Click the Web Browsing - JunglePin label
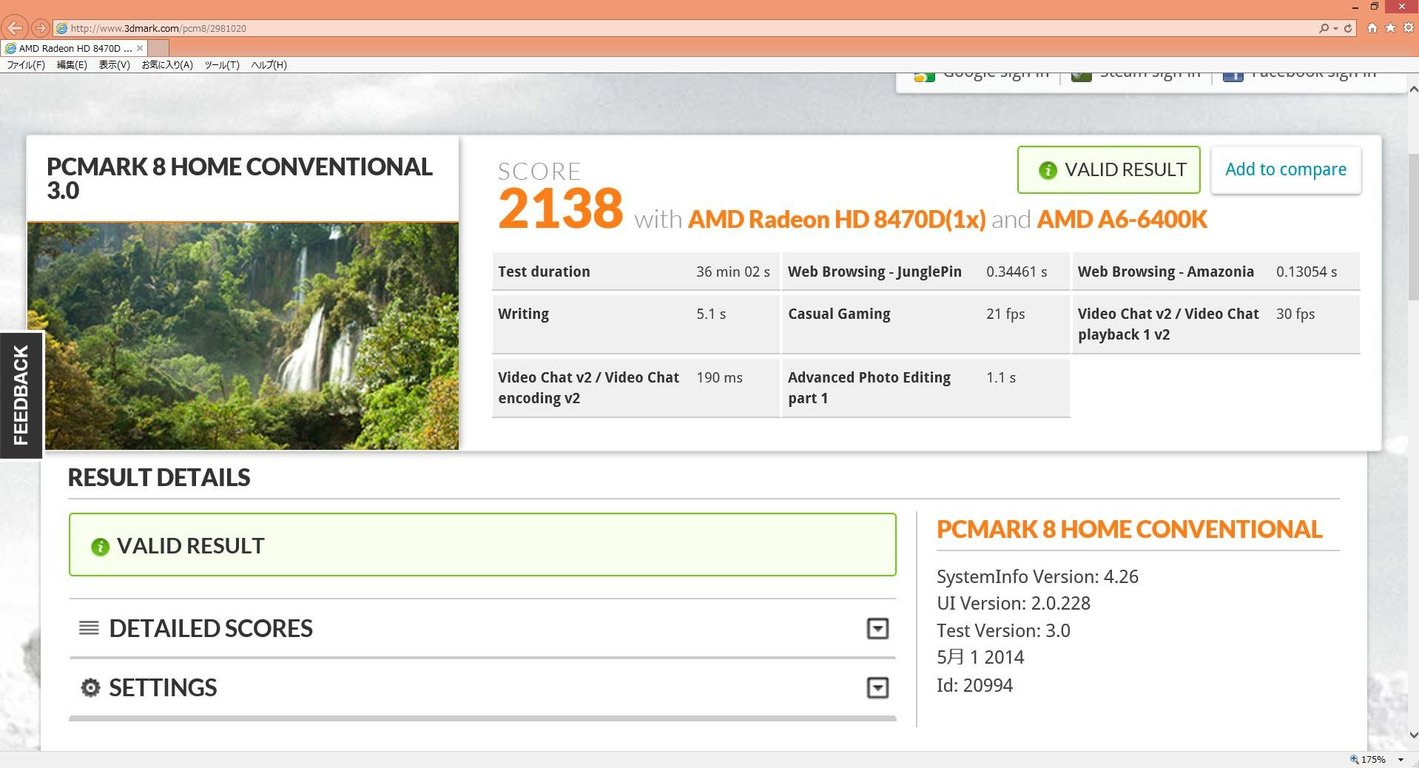The width and height of the screenshot is (1419, 768). coord(875,272)
